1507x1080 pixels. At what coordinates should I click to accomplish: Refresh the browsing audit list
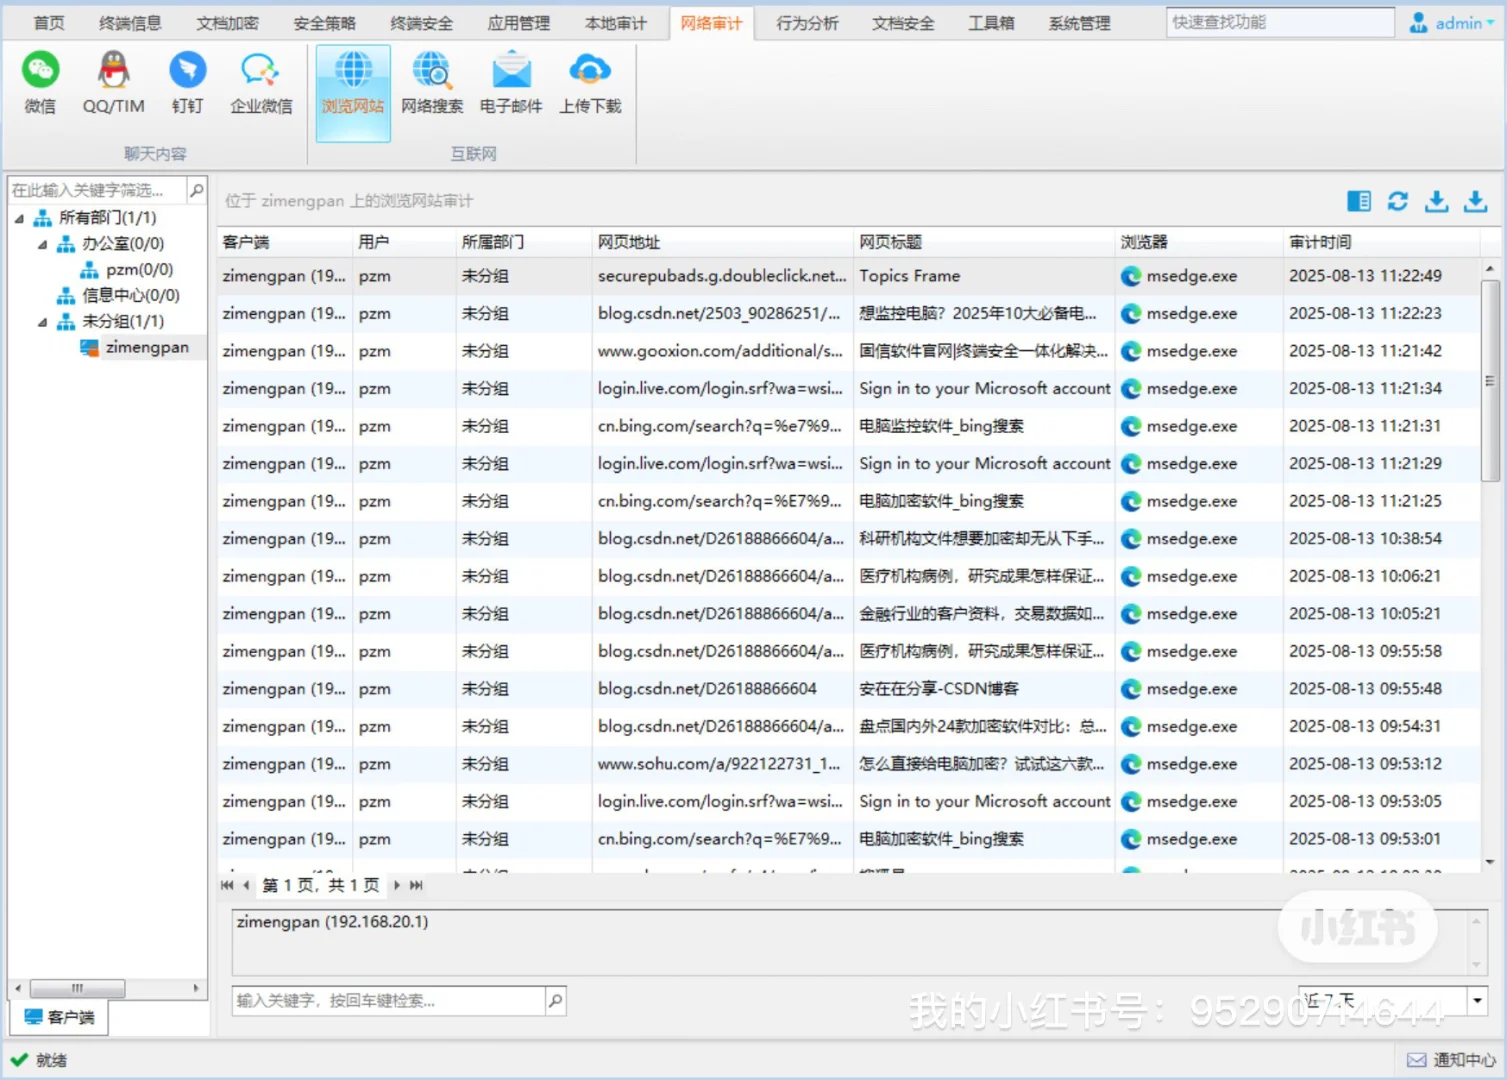[1398, 201]
